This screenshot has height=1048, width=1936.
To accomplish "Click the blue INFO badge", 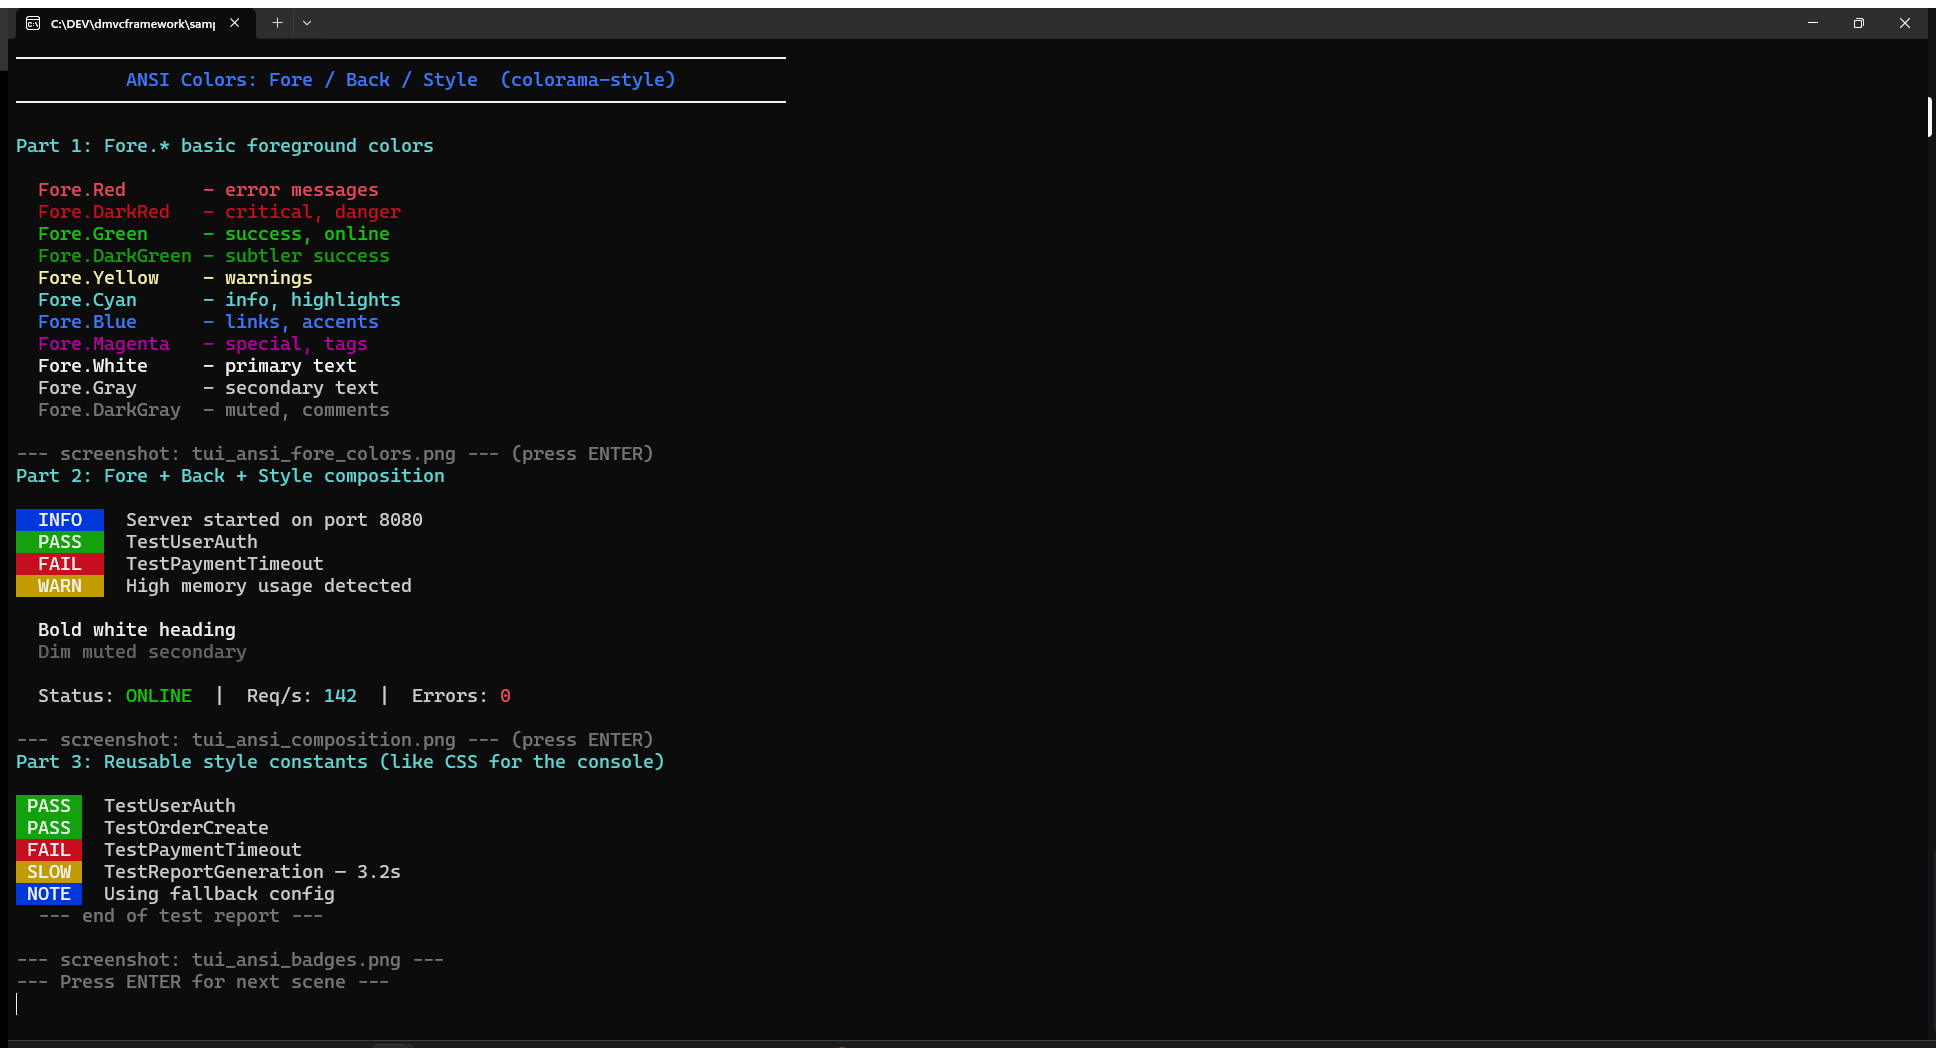I will (60, 520).
